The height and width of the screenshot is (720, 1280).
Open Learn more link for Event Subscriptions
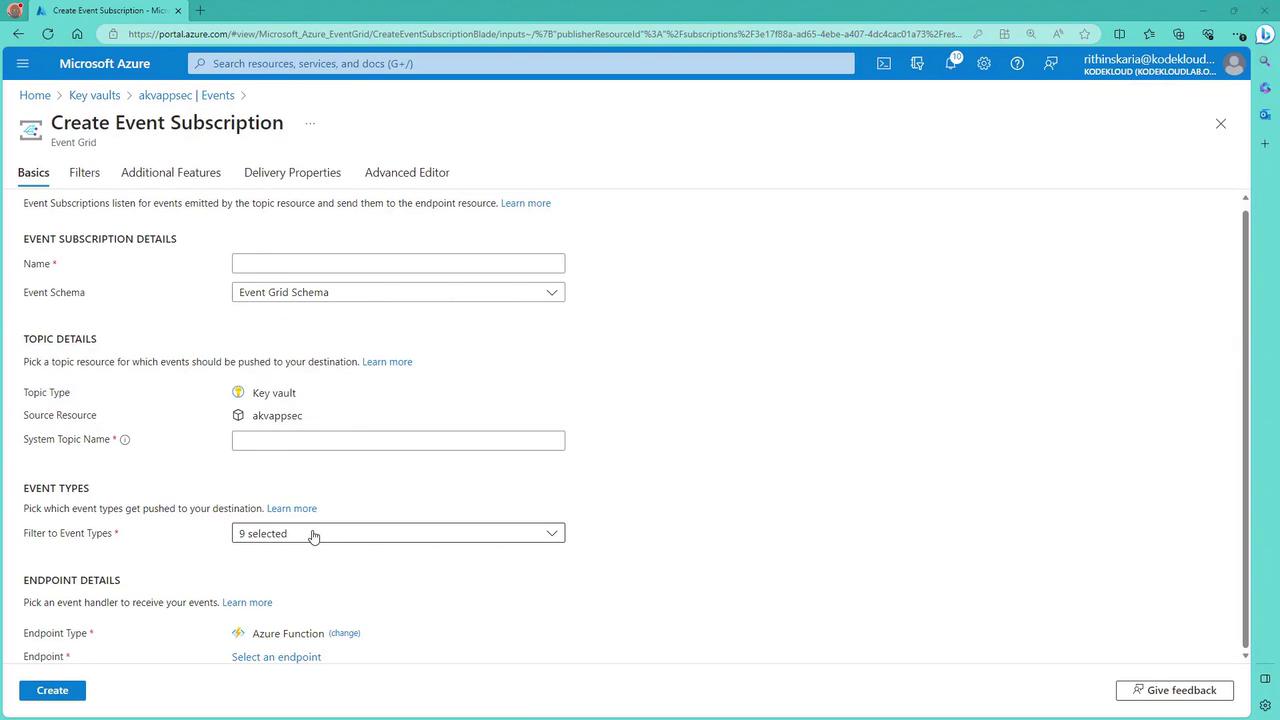(x=526, y=203)
